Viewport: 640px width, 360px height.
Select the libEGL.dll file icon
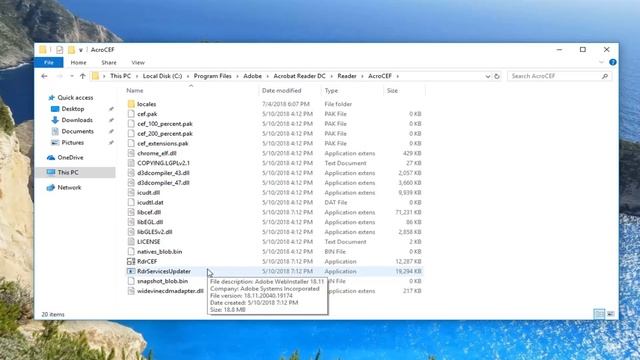pos(131,222)
